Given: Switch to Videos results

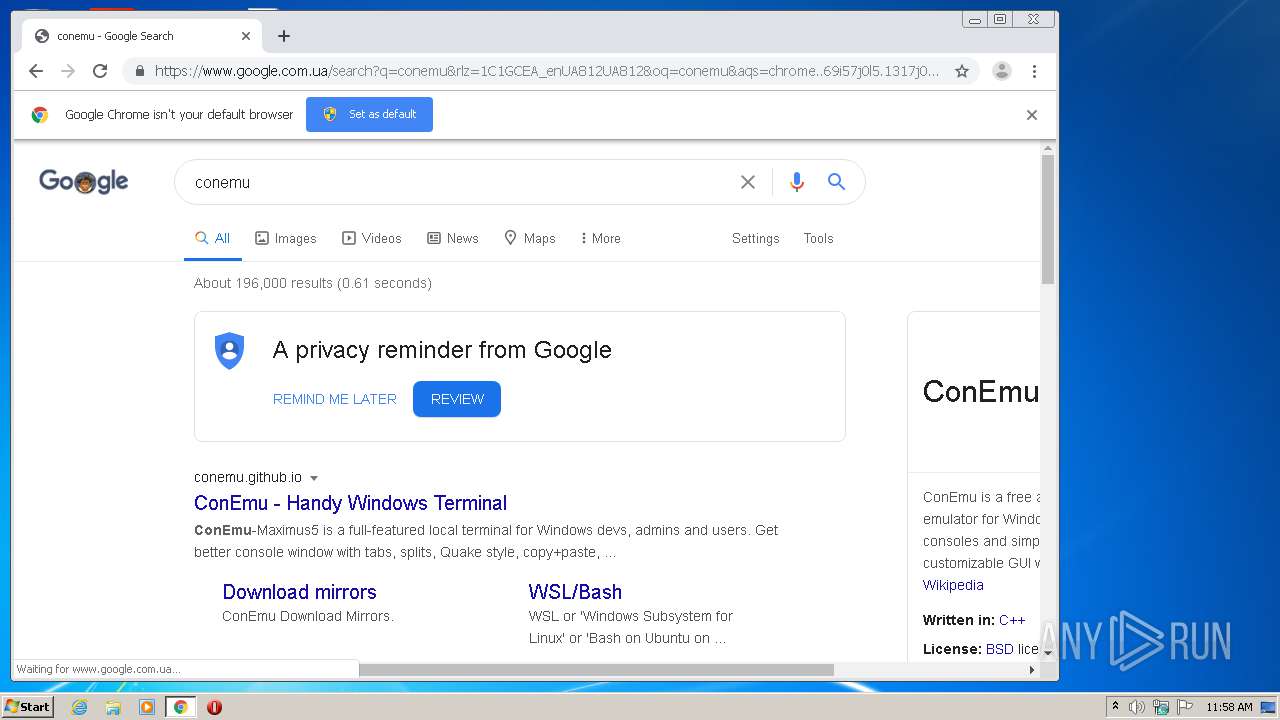Looking at the screenshot, I should (372, 238).
